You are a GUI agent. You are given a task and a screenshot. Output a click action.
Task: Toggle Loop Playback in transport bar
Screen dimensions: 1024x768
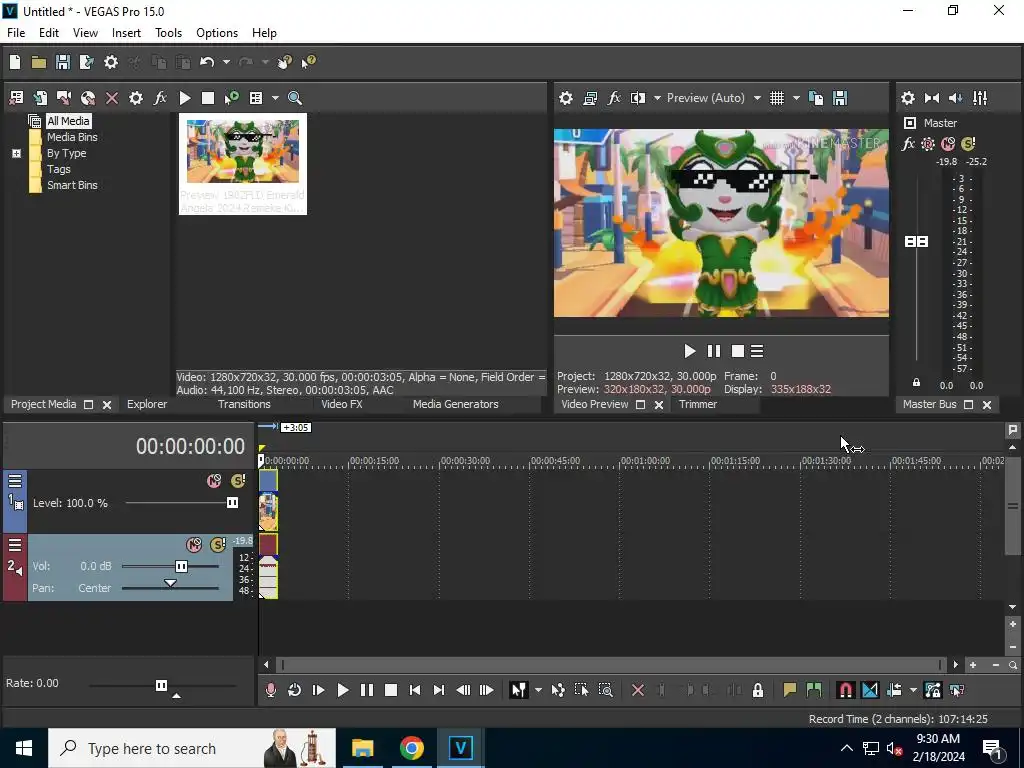[295, 690]
